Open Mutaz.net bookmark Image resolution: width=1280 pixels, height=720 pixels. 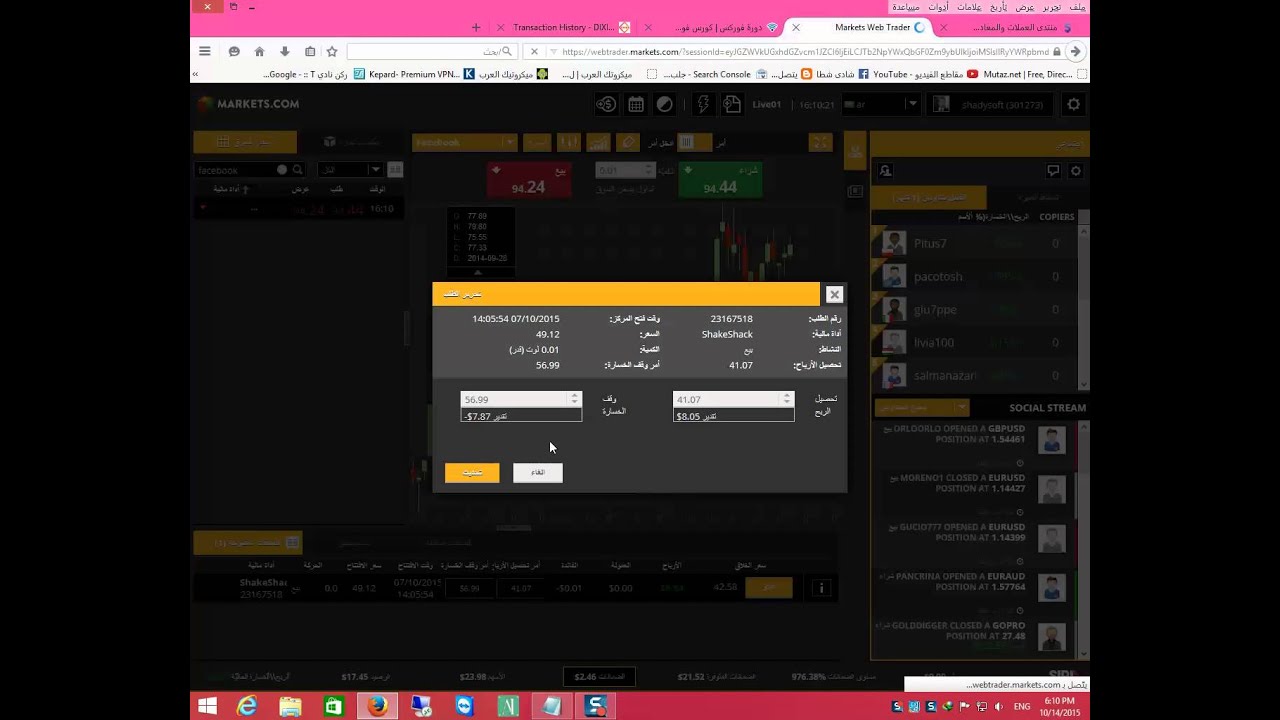point(1027,74)
